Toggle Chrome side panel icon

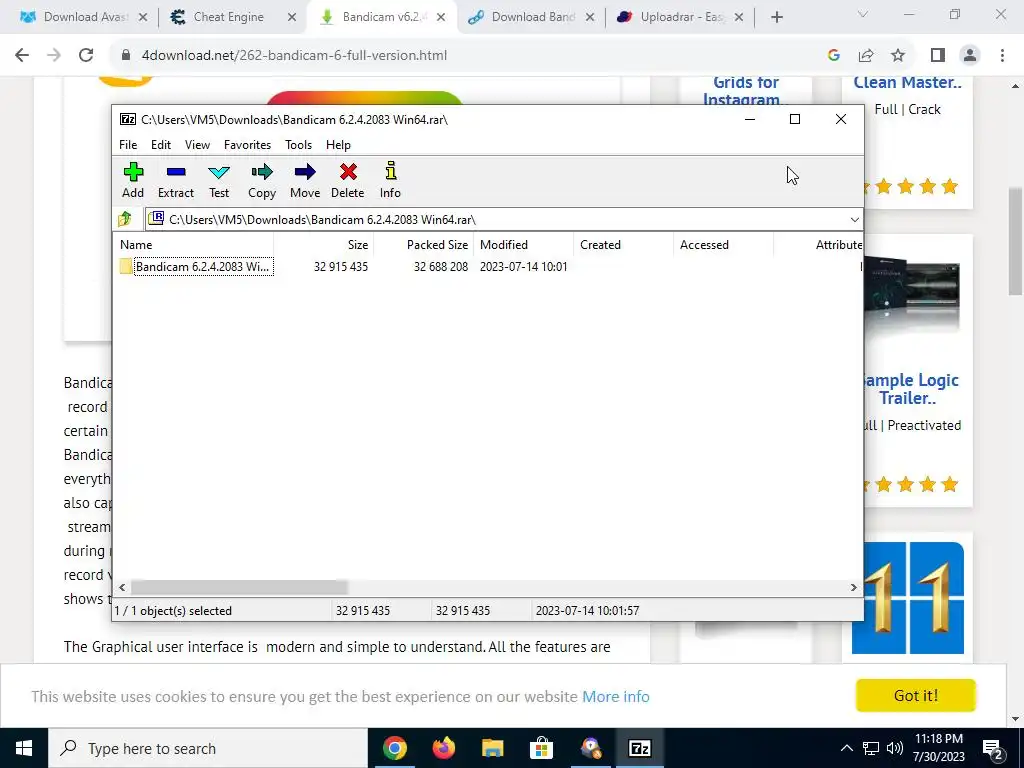click(x=938, y=56)
